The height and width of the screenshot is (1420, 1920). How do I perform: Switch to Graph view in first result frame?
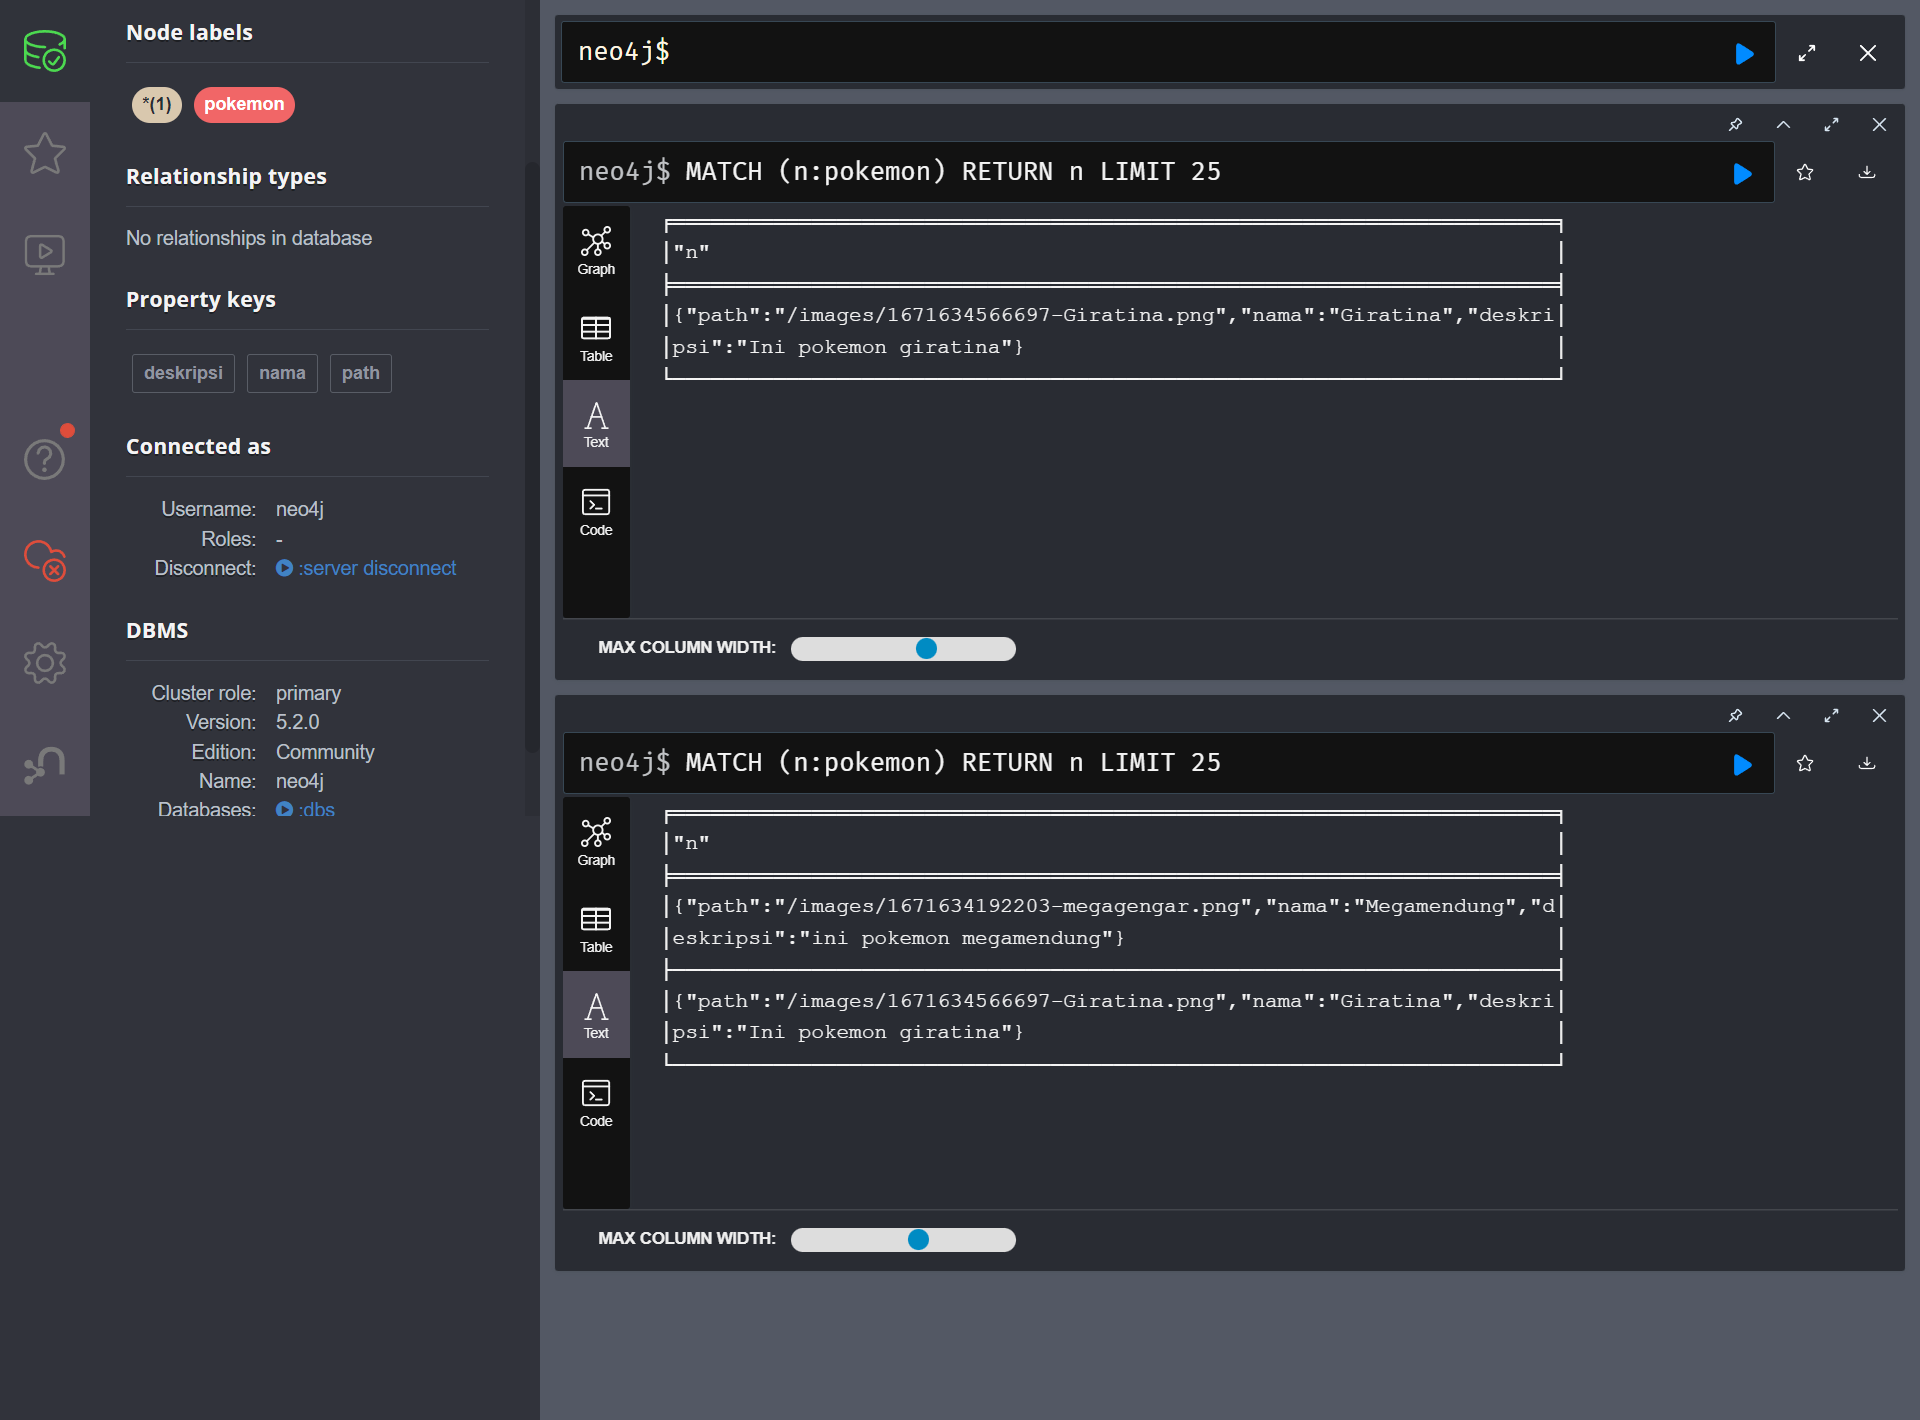pos(596,248)
